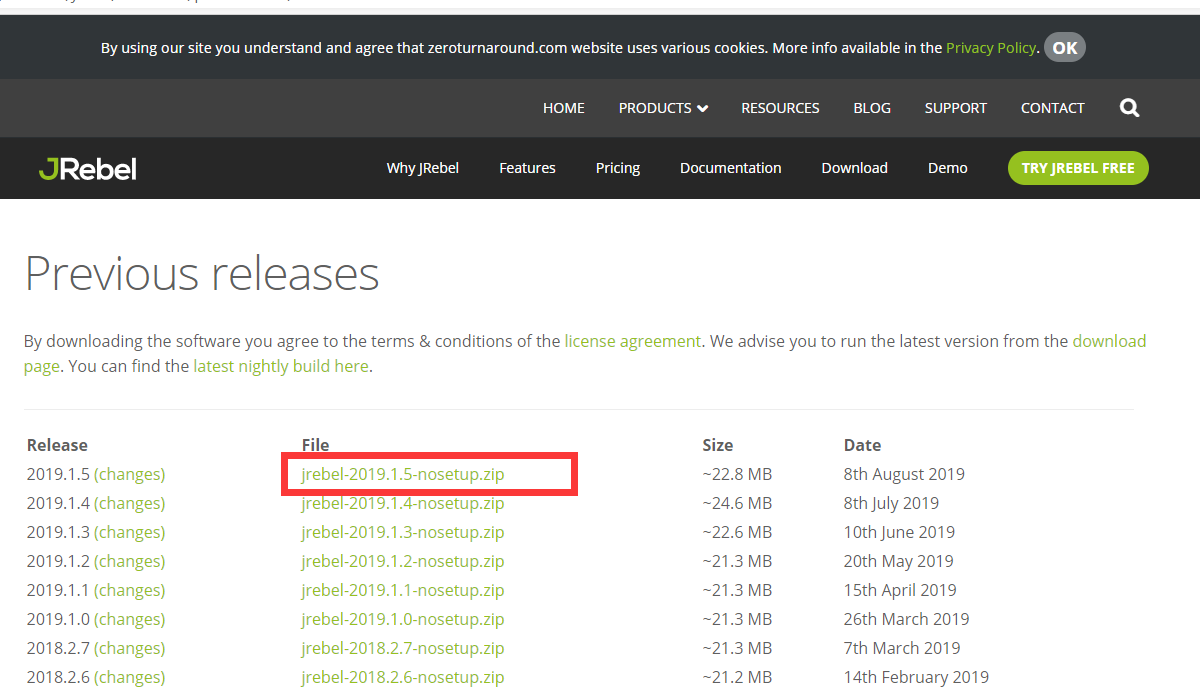The width and height of the screenshot is (1200, 693).
Task: View changes for release 2018.2.6
Action: tap(130, 677)
